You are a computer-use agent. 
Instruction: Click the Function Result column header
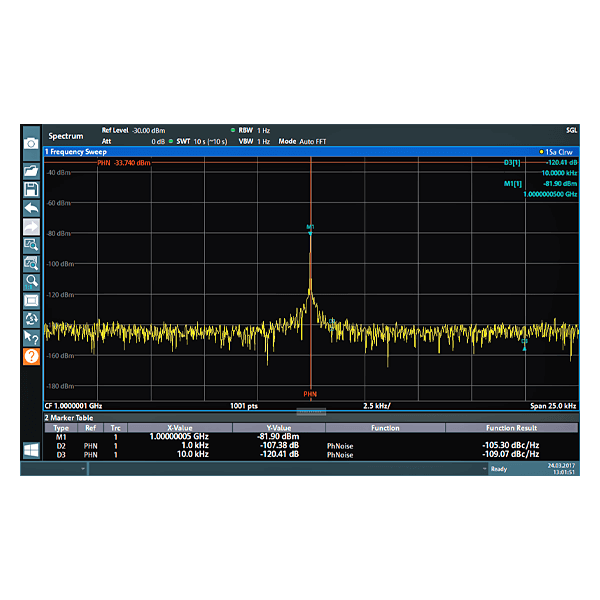tap(512, 428)
